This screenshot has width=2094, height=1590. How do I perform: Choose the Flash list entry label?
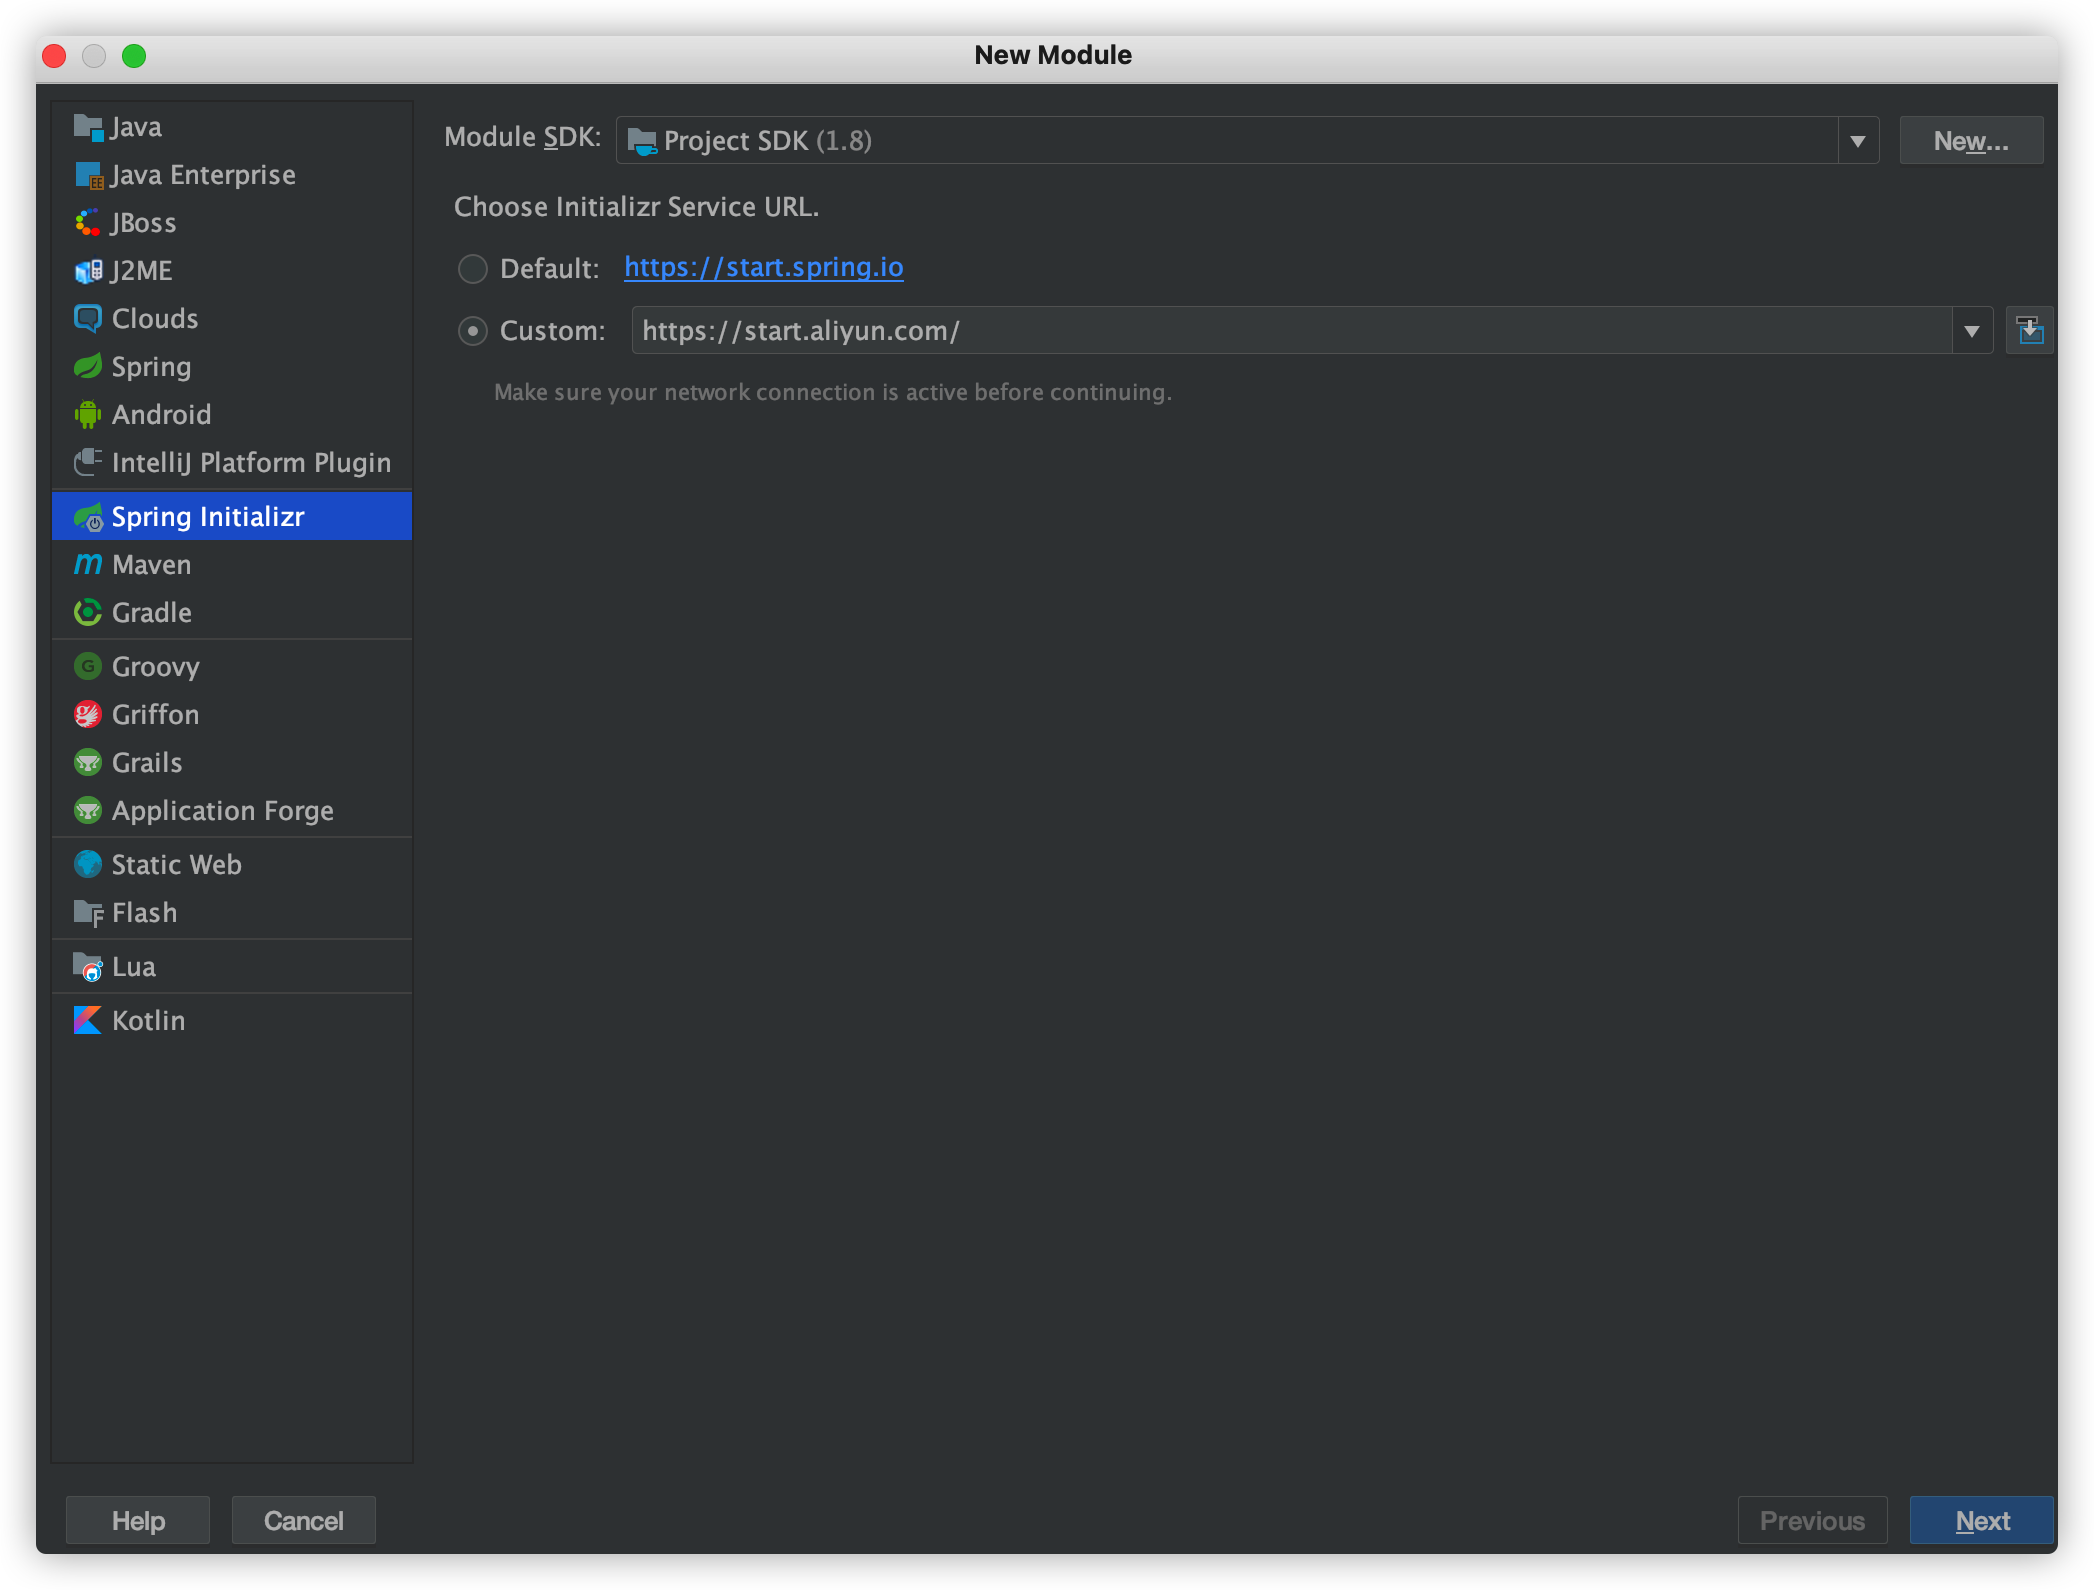(x=145, y=913)
